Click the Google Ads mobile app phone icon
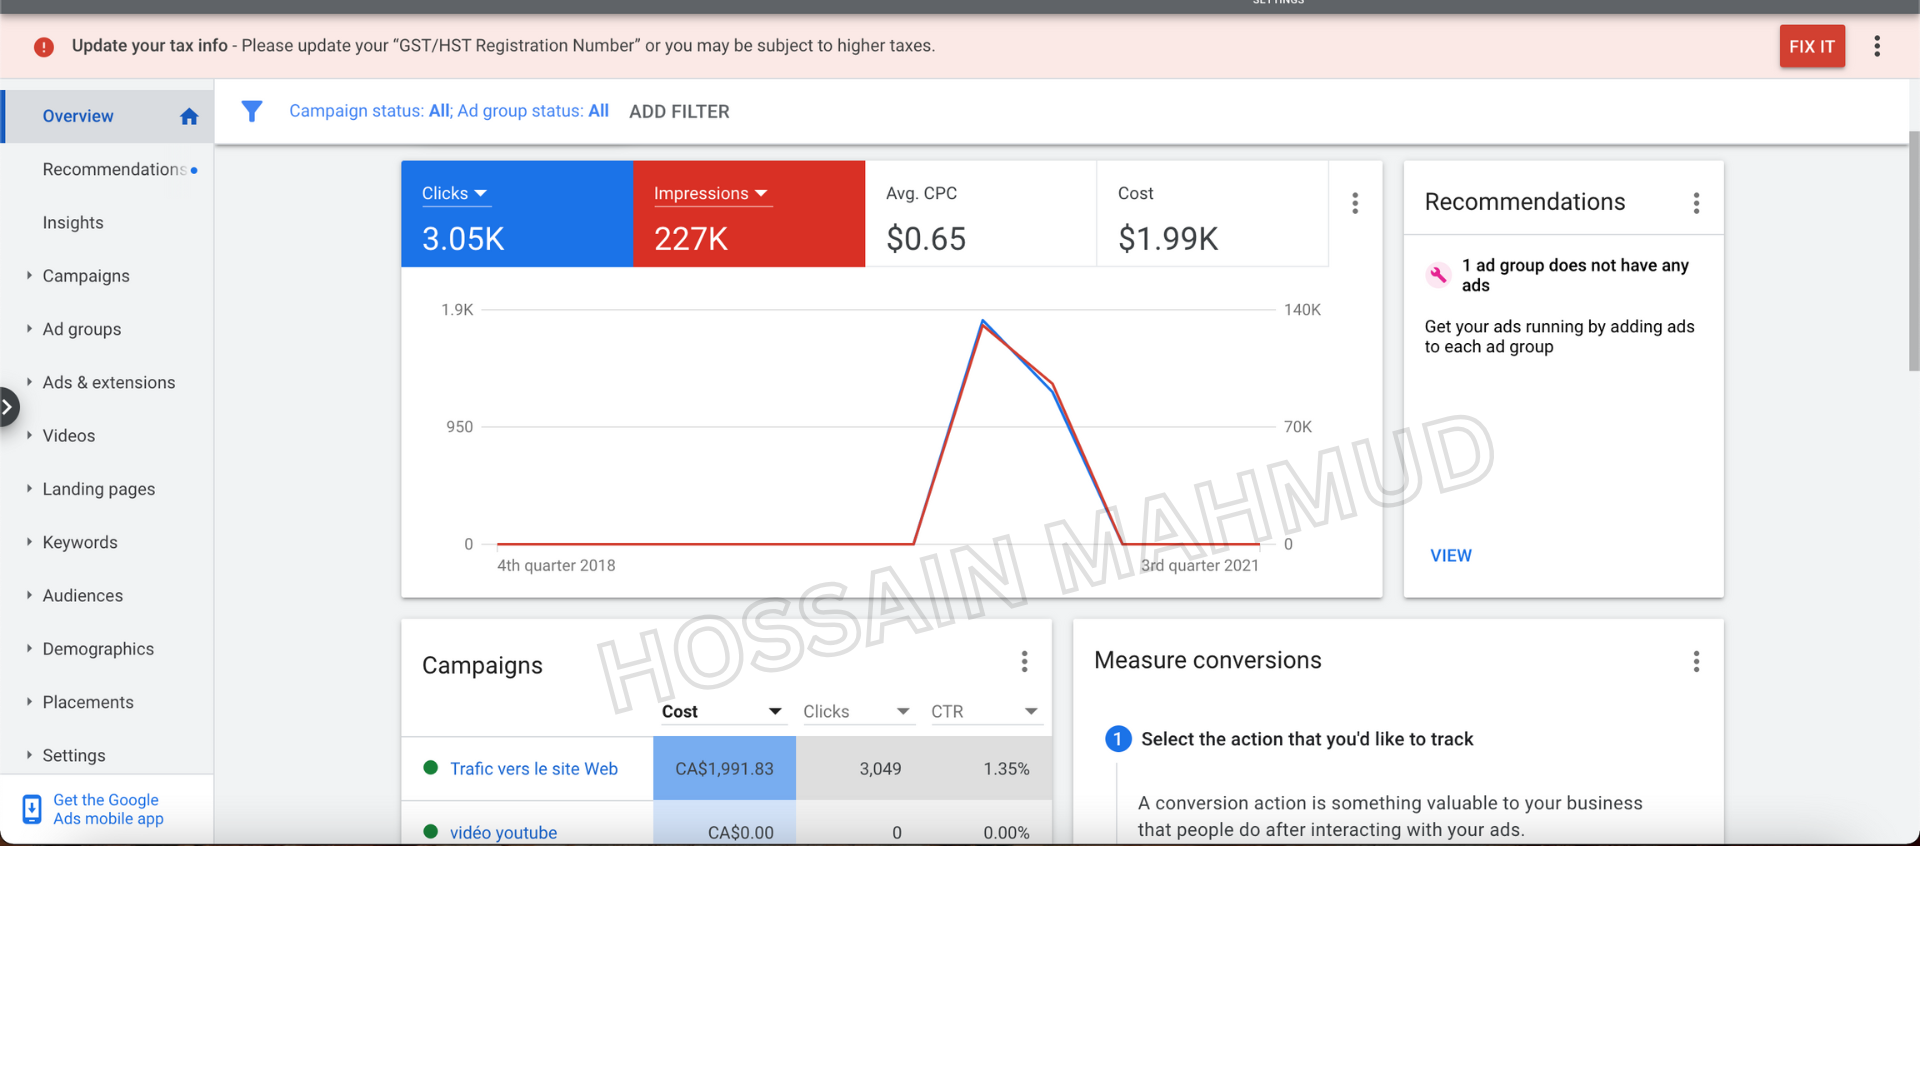This screenshot has height=1080, width=1920. coord(32,809)
